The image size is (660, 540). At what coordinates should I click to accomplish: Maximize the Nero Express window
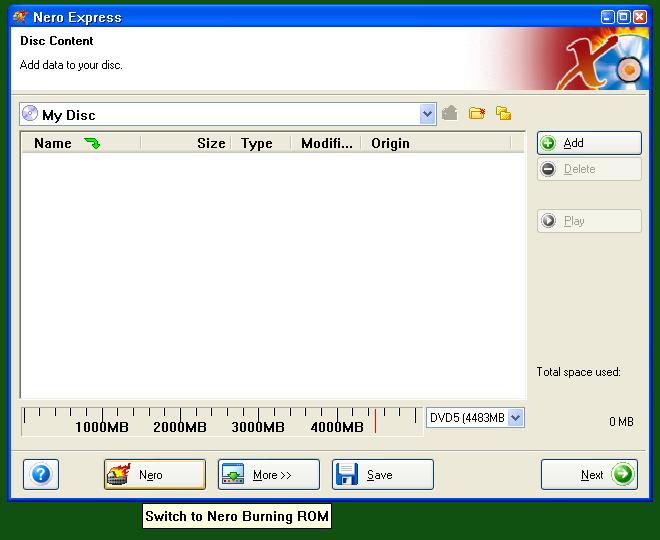click(x=623, y=17)
